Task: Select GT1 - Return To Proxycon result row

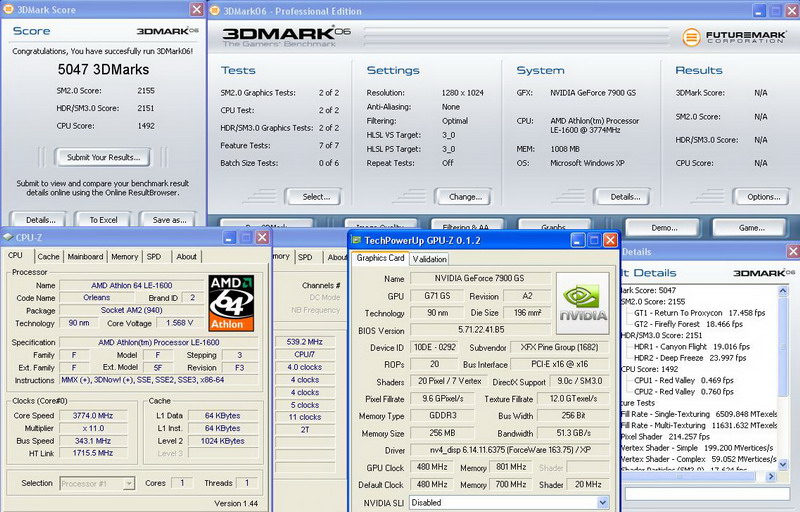Action: pyautogui.click(x=699, y=313)
